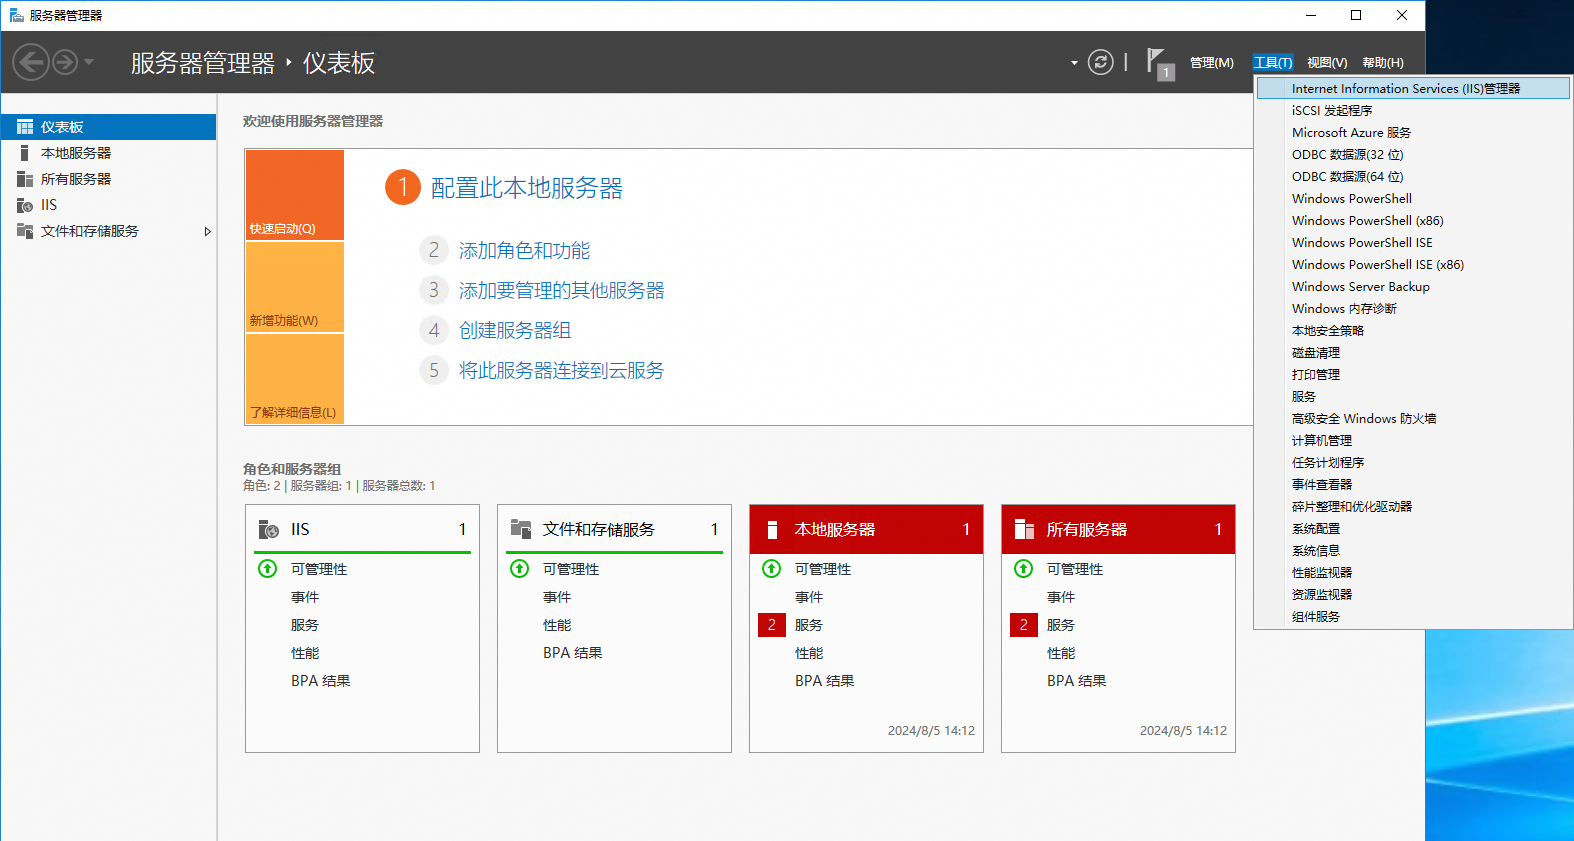Image resolution: width=1574 pixels, height=841 pixels.
Task: Click the 快速启动(Q) tile
Action: [x=294, y=195]
